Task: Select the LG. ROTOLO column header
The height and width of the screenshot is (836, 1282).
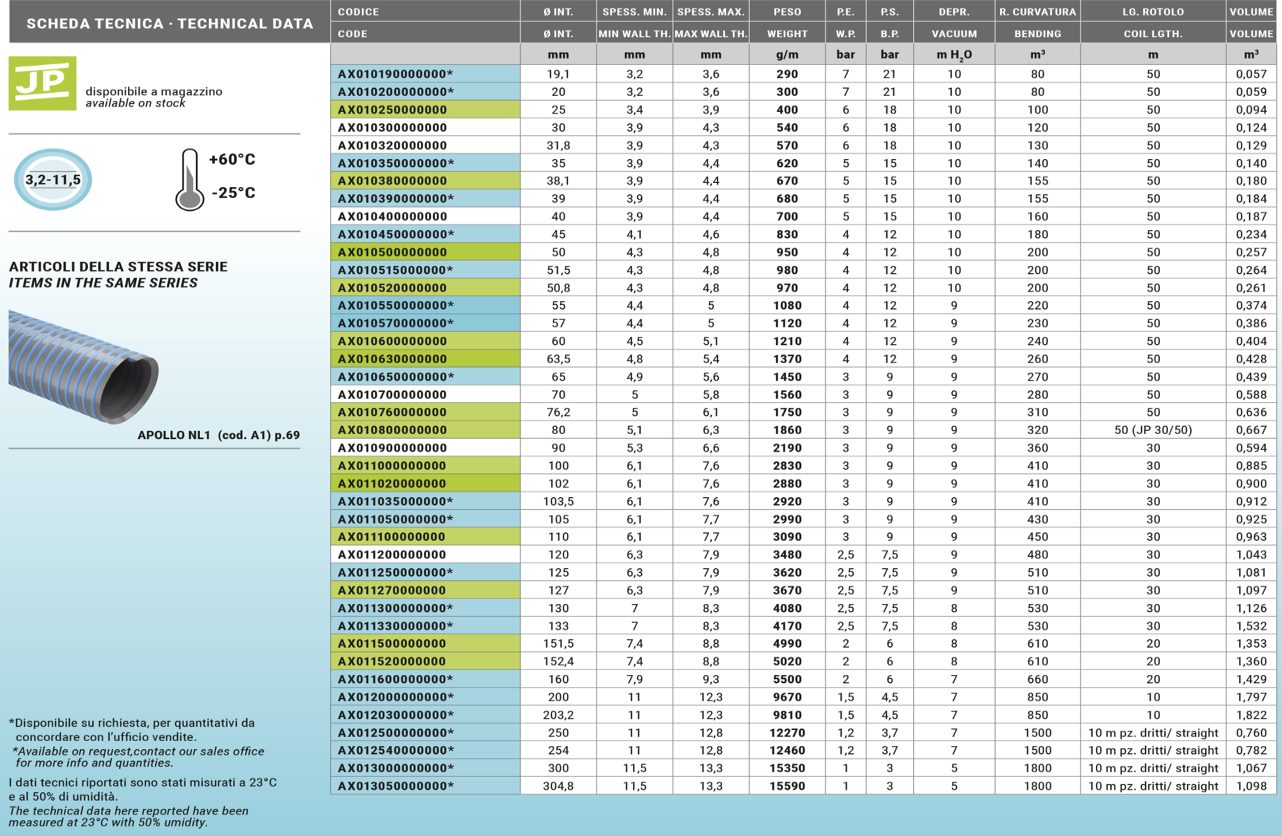Action: tap(1153, 12)
